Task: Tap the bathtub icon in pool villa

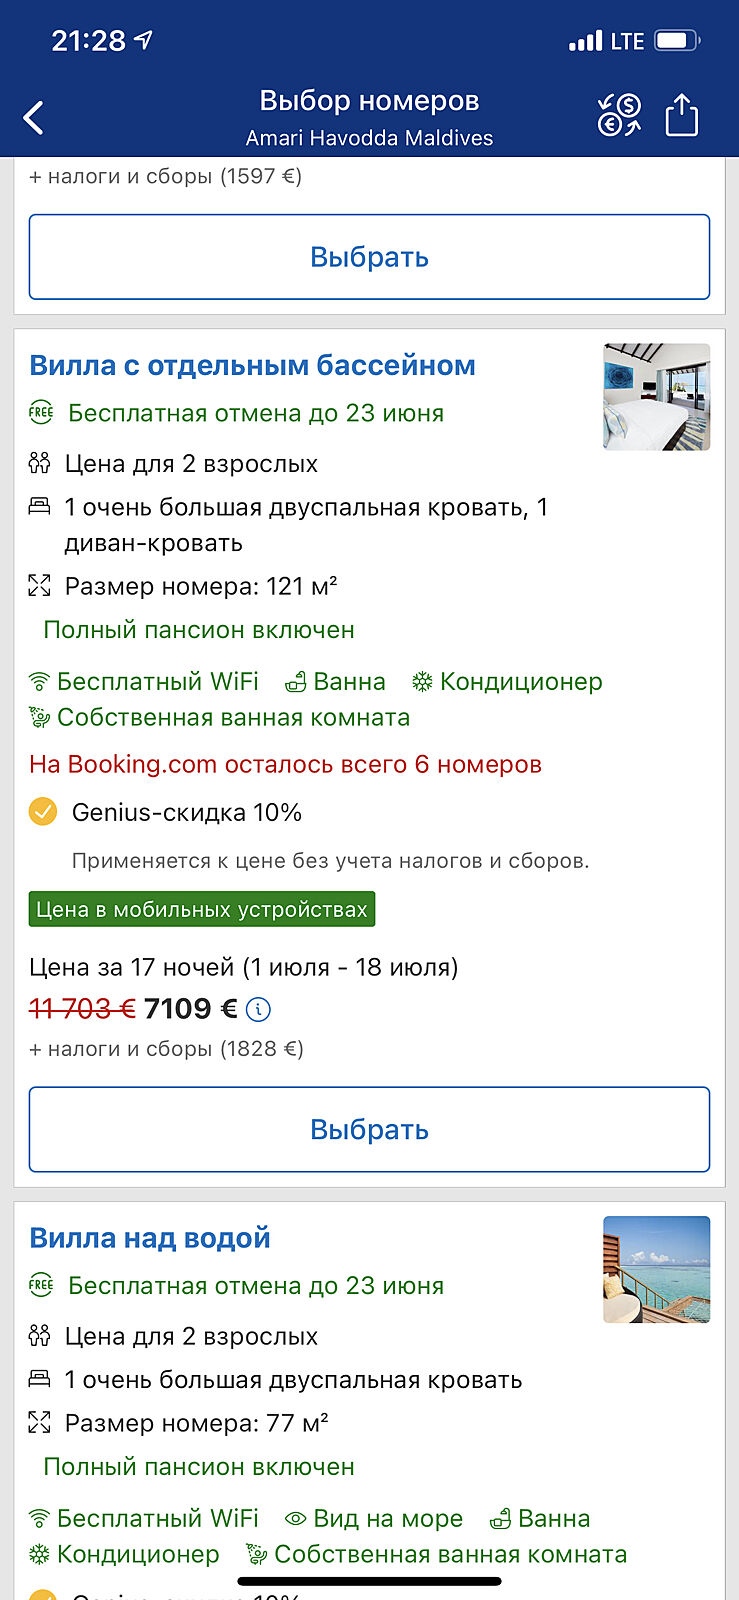Action: 296,683
